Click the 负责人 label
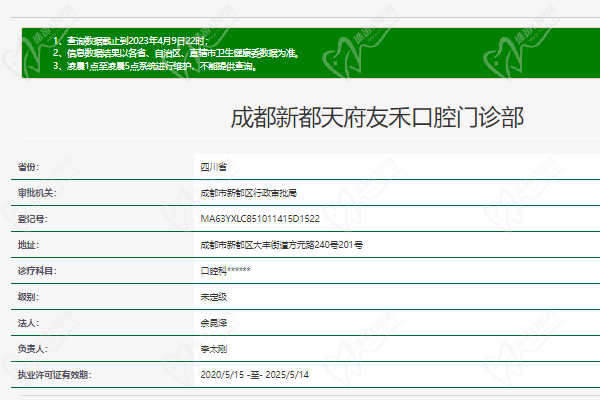Image resolution: width=600 pixels, height=400 pixels. click(x=33, y=349)
